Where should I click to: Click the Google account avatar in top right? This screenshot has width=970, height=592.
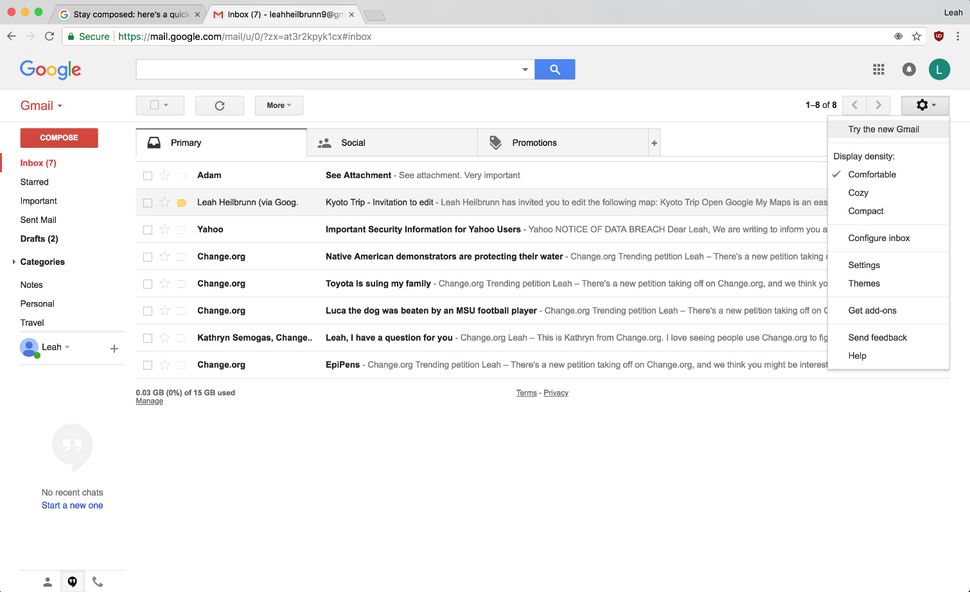coord(938,69)
